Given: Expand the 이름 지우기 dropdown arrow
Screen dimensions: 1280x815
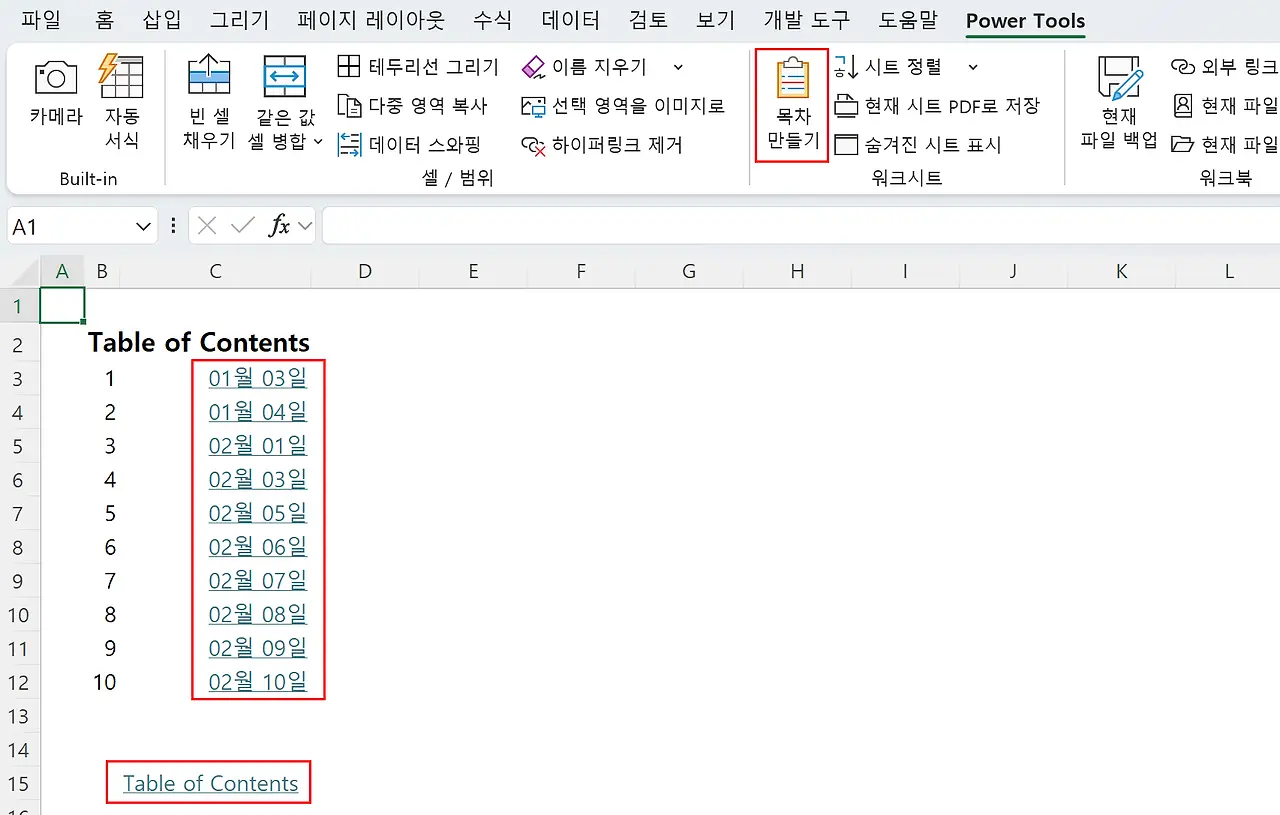Looking at the screenshot, I should click(677, 67).
